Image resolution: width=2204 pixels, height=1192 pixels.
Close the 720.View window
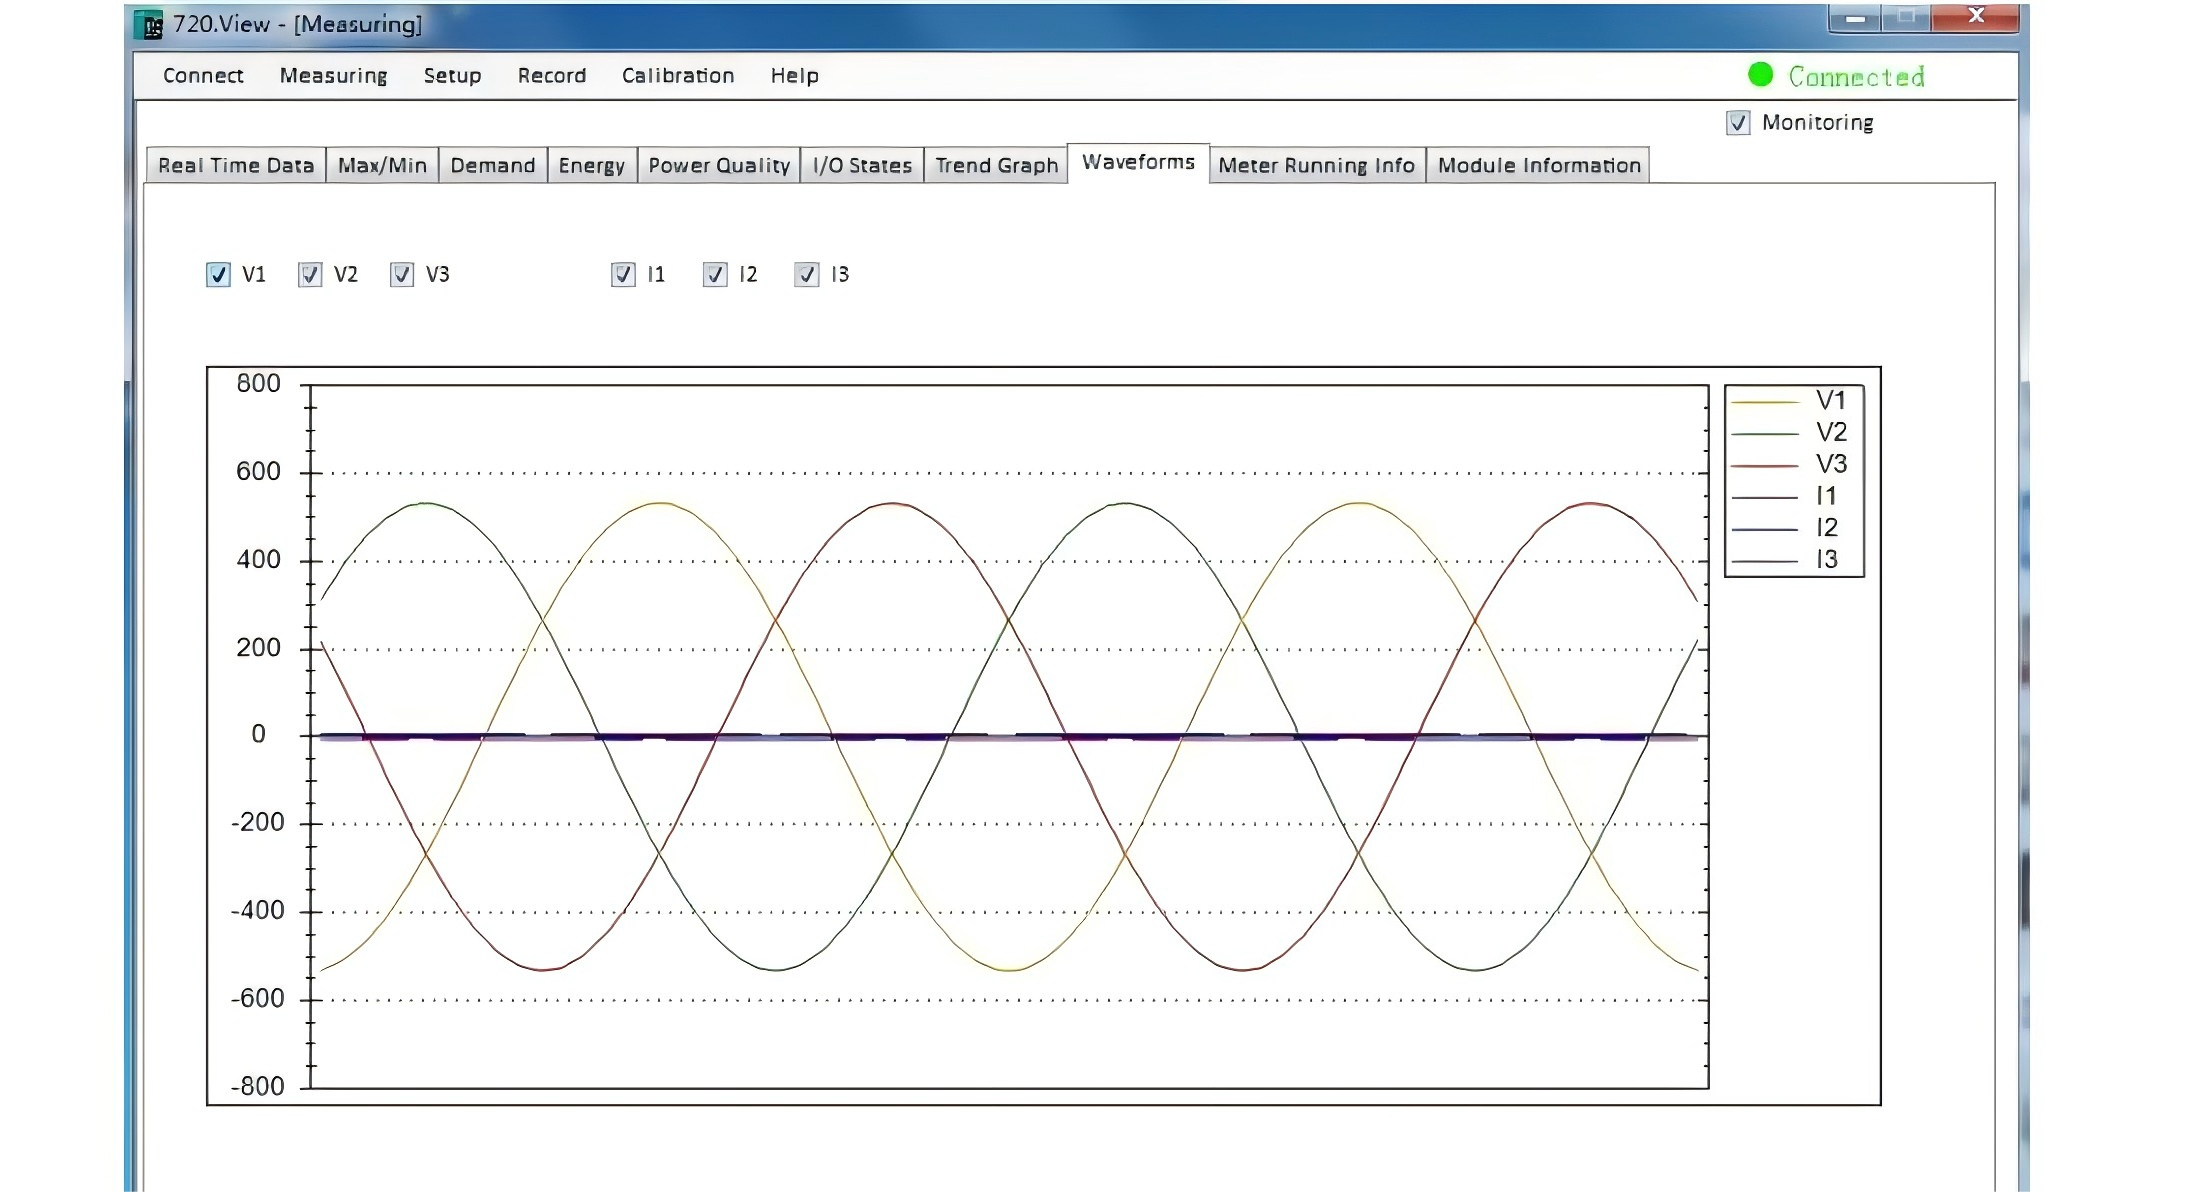coord(1975,17)
